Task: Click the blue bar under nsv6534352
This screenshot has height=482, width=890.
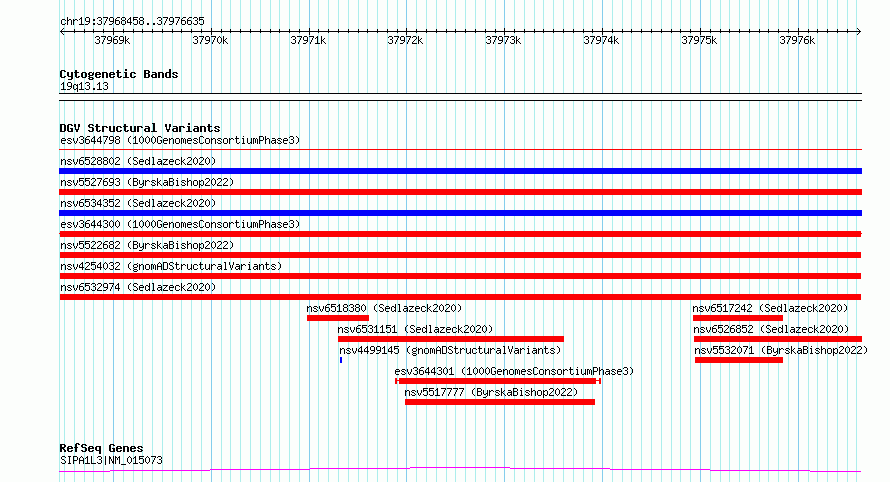Action: [x=460, y=213]
